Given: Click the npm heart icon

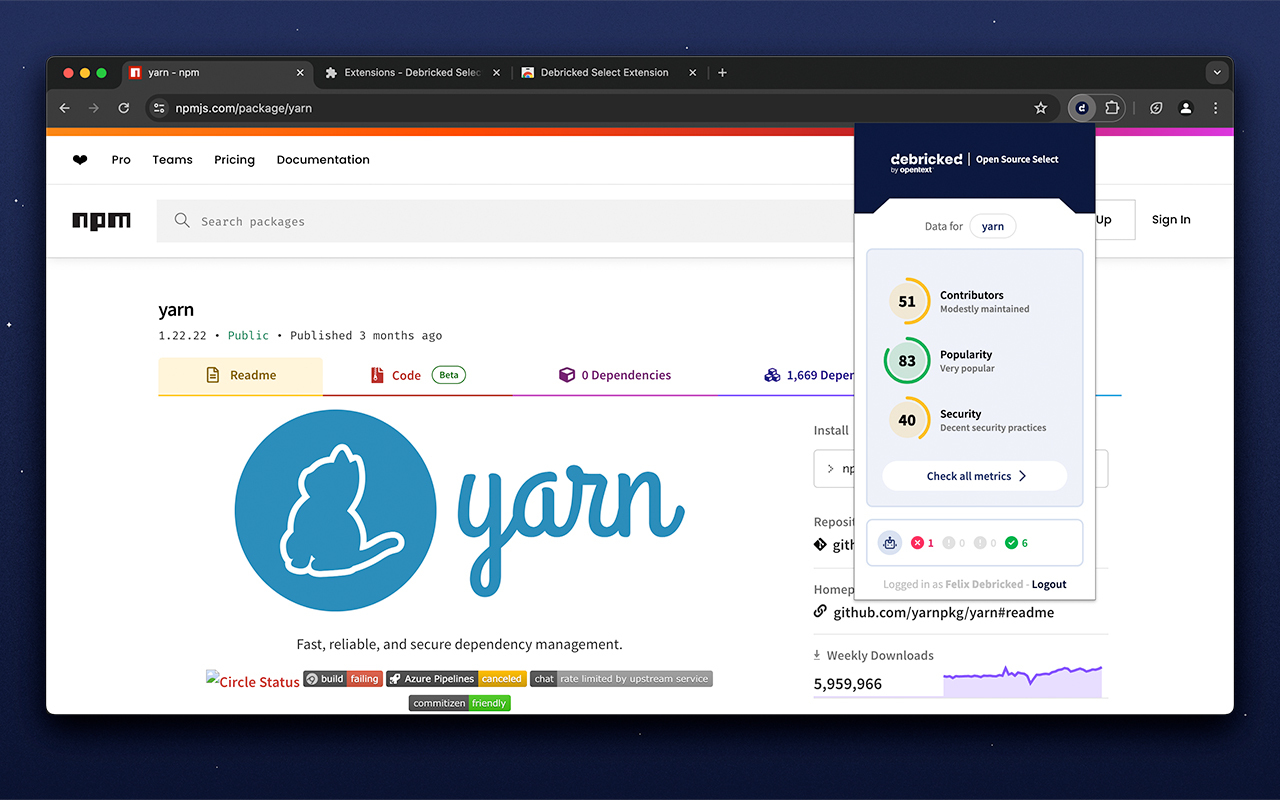Looking at the screenshot, I should click(x=80, y=160).
